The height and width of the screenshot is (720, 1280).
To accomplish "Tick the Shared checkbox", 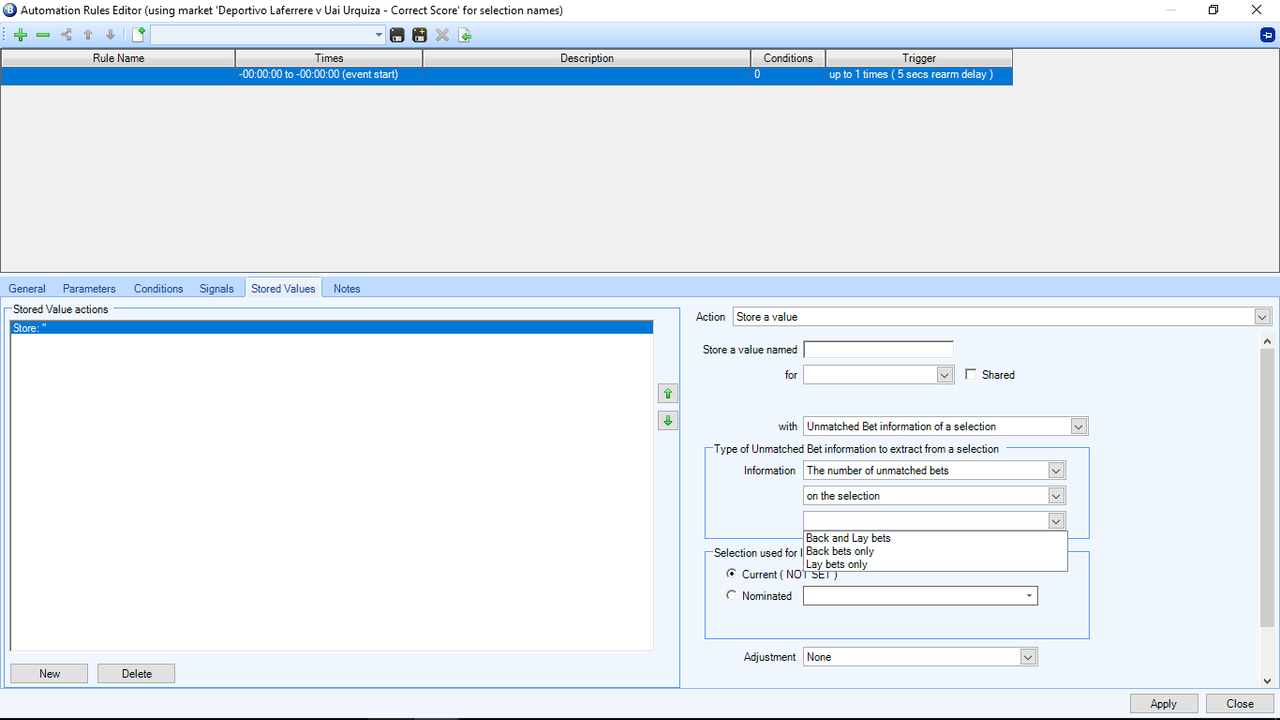I will 971,374.
